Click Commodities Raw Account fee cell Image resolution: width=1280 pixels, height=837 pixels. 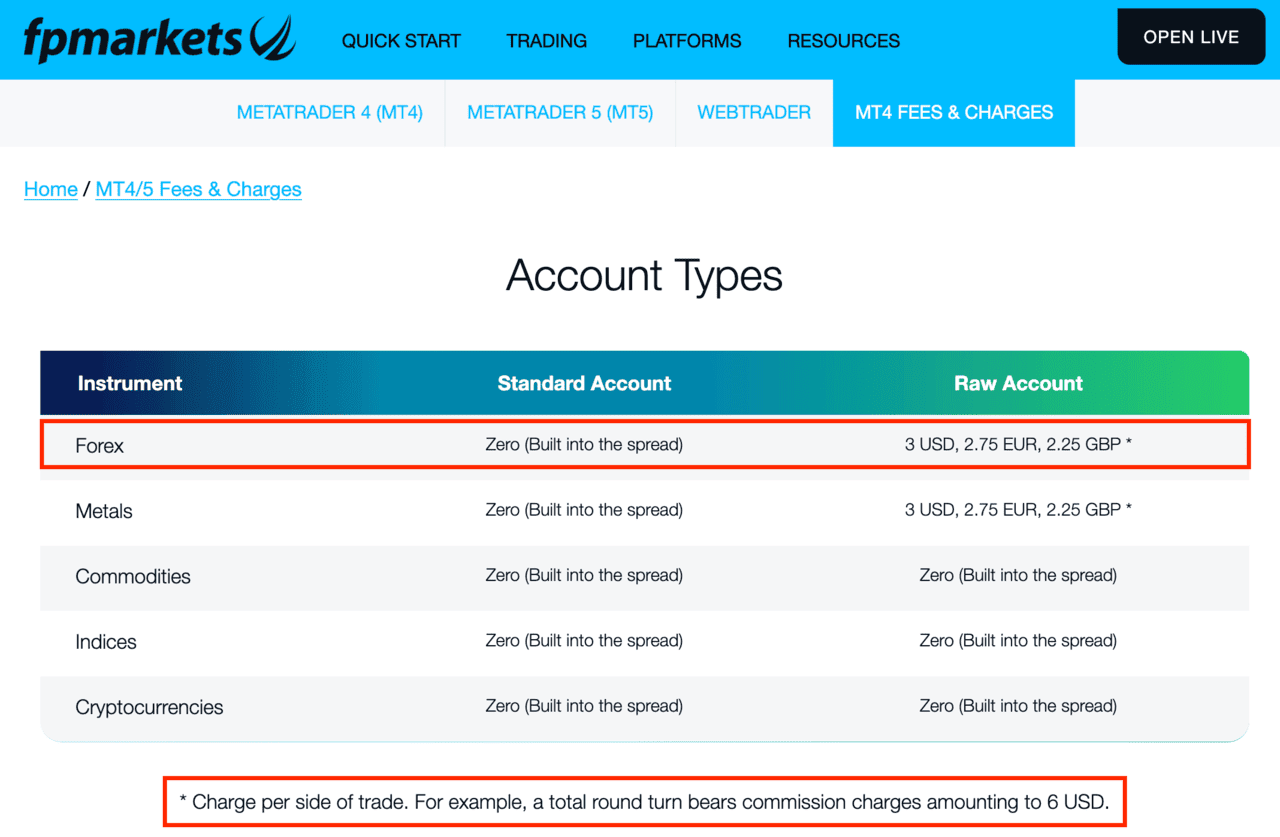pos(1018,575)
